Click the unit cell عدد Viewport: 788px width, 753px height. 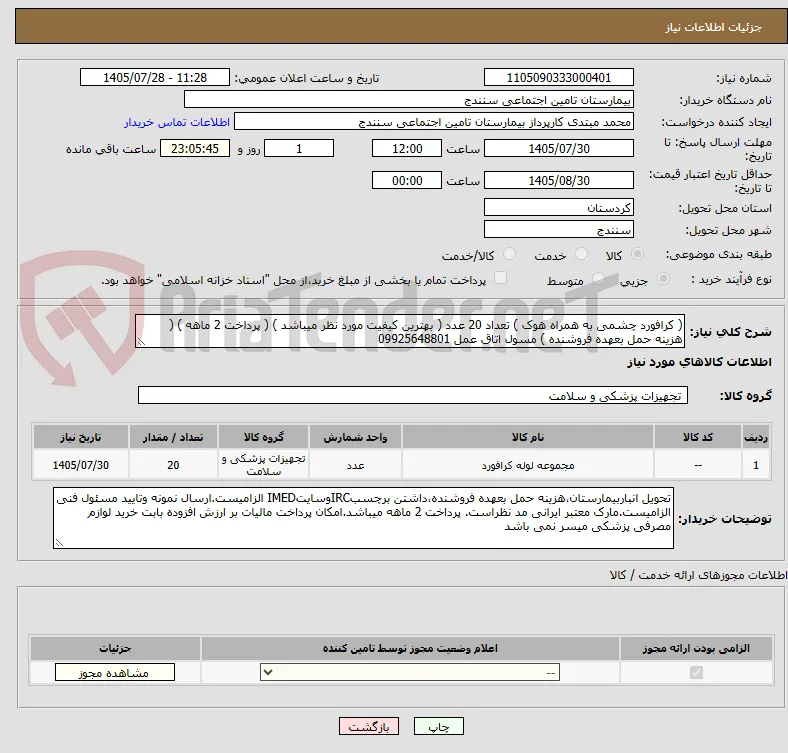[355, 465]
